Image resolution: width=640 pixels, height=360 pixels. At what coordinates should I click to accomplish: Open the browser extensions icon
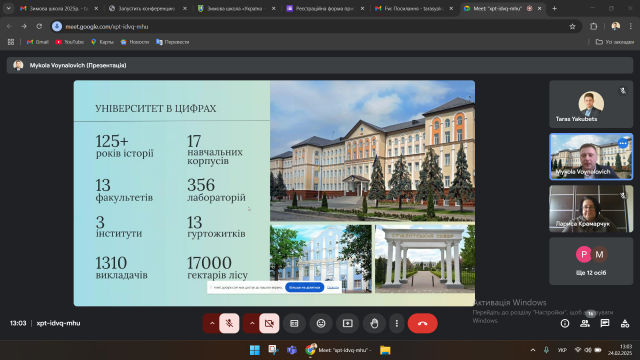[593, 26]
